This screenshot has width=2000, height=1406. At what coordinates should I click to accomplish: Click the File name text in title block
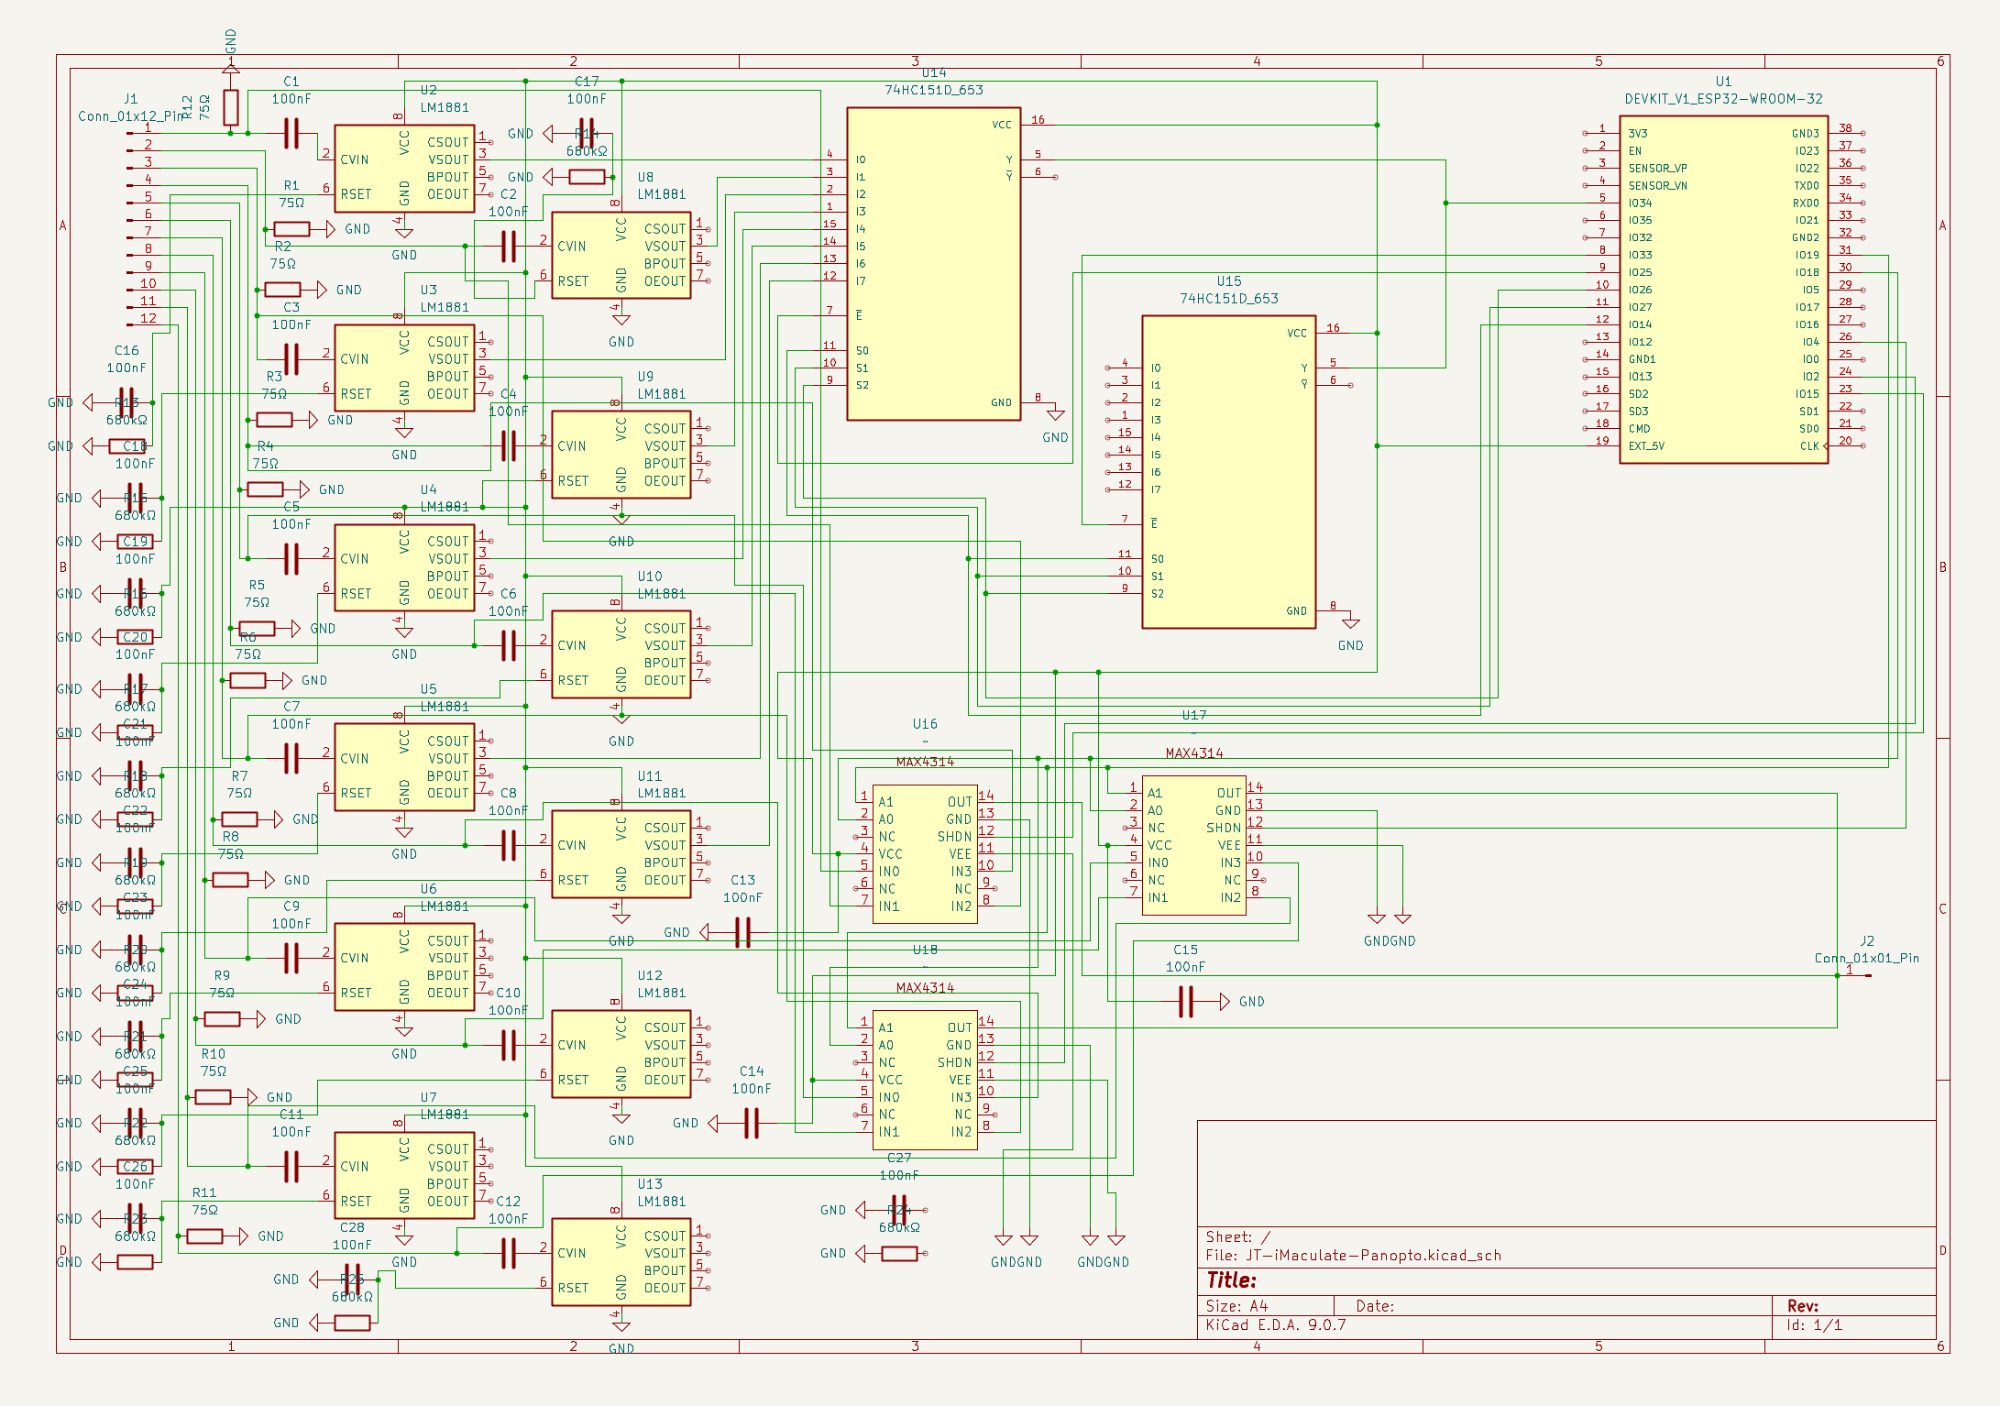(1352, 1255)
